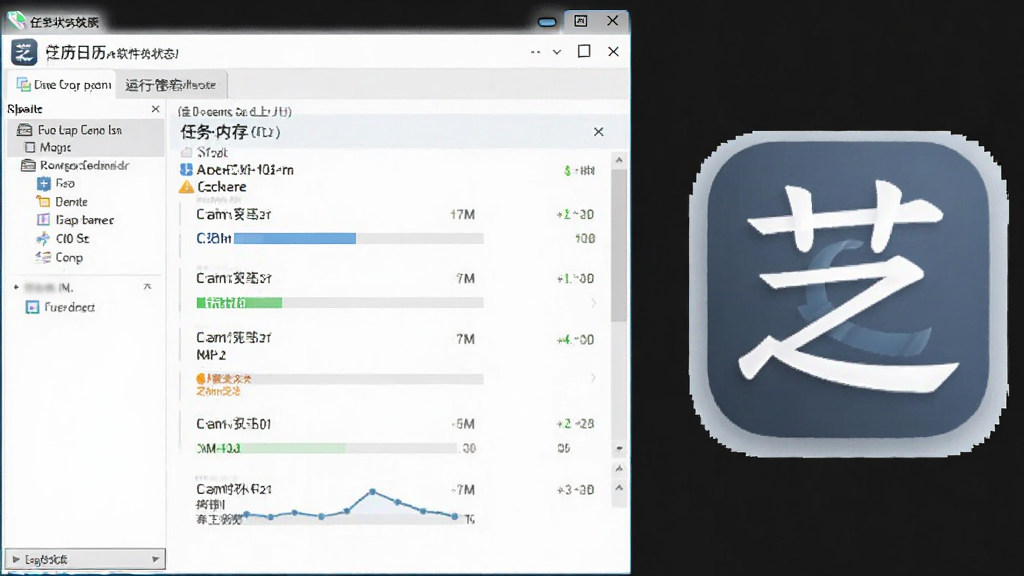This screenshot has height=576, width=1024.
Task: Select the 'Cackere' row label
Action: coord(222,187)
